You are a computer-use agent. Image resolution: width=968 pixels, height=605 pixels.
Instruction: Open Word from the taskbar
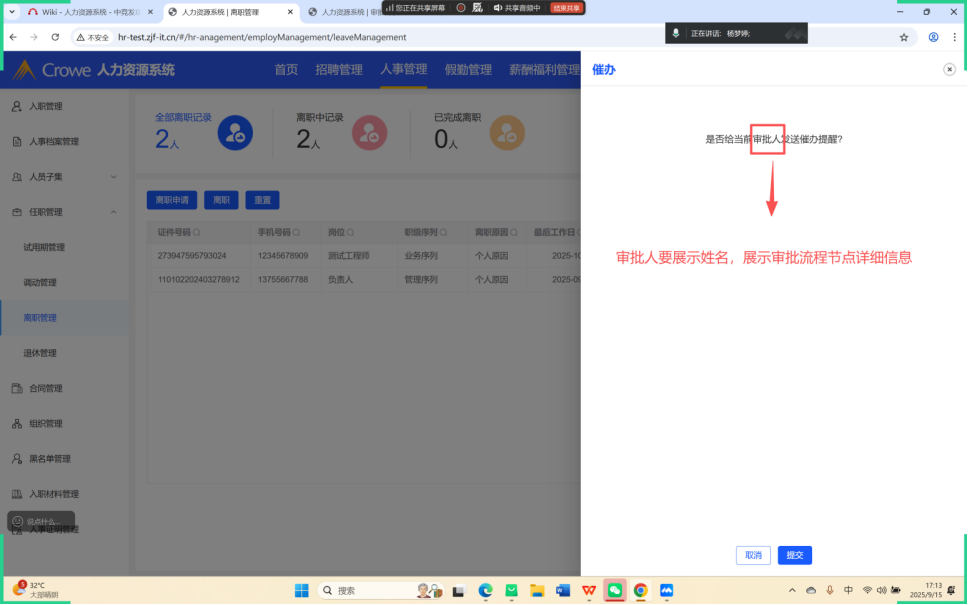pyautogui.click(x=562, y=591)
